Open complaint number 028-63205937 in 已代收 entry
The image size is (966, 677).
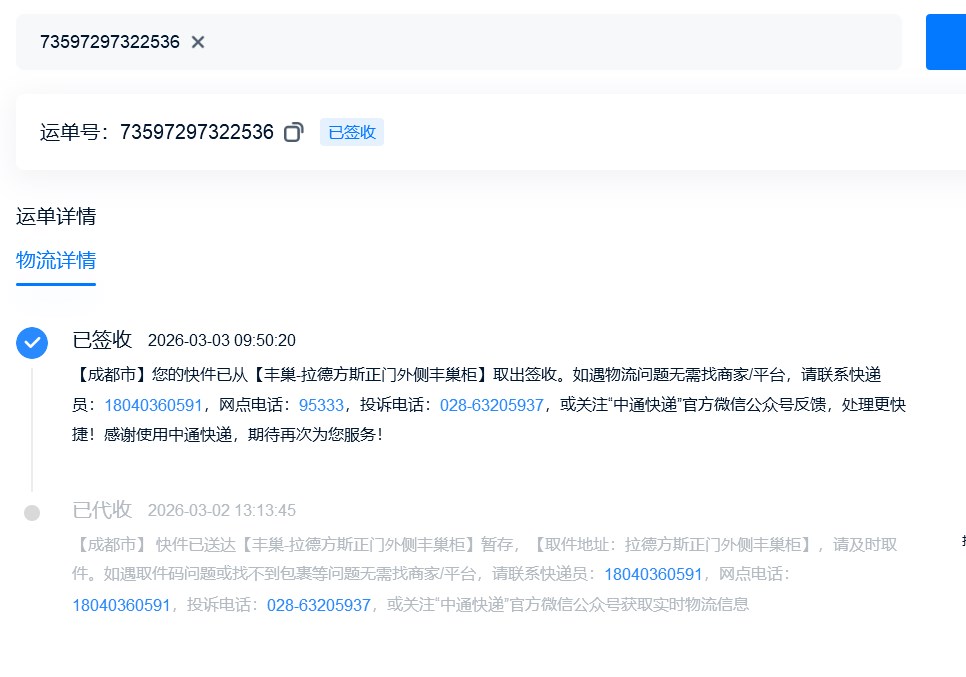(x=319, y=604)
